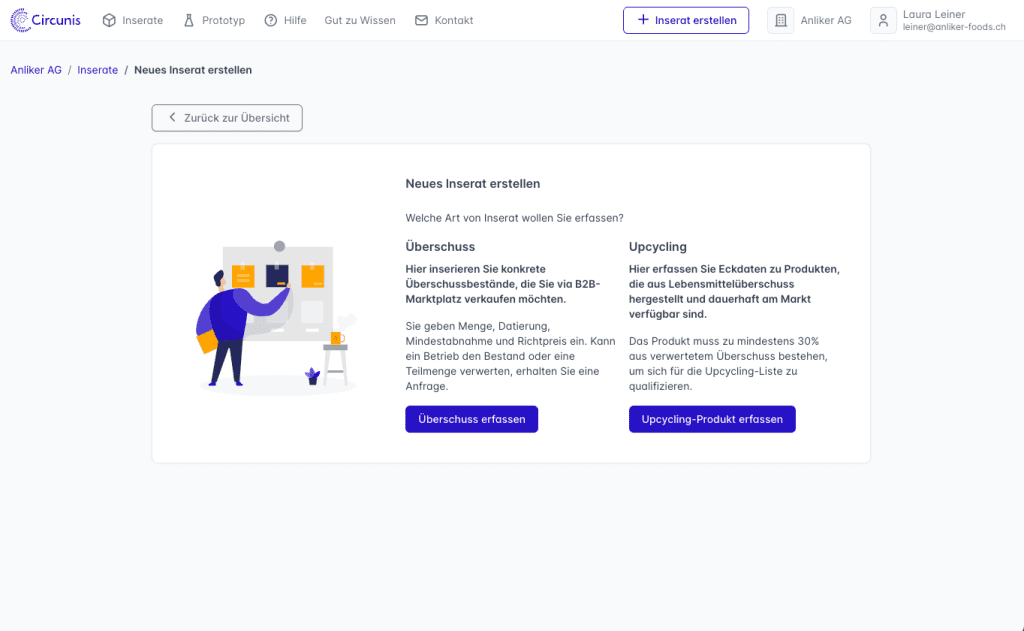Click the Kontakt envelope icon

(421, 20)
